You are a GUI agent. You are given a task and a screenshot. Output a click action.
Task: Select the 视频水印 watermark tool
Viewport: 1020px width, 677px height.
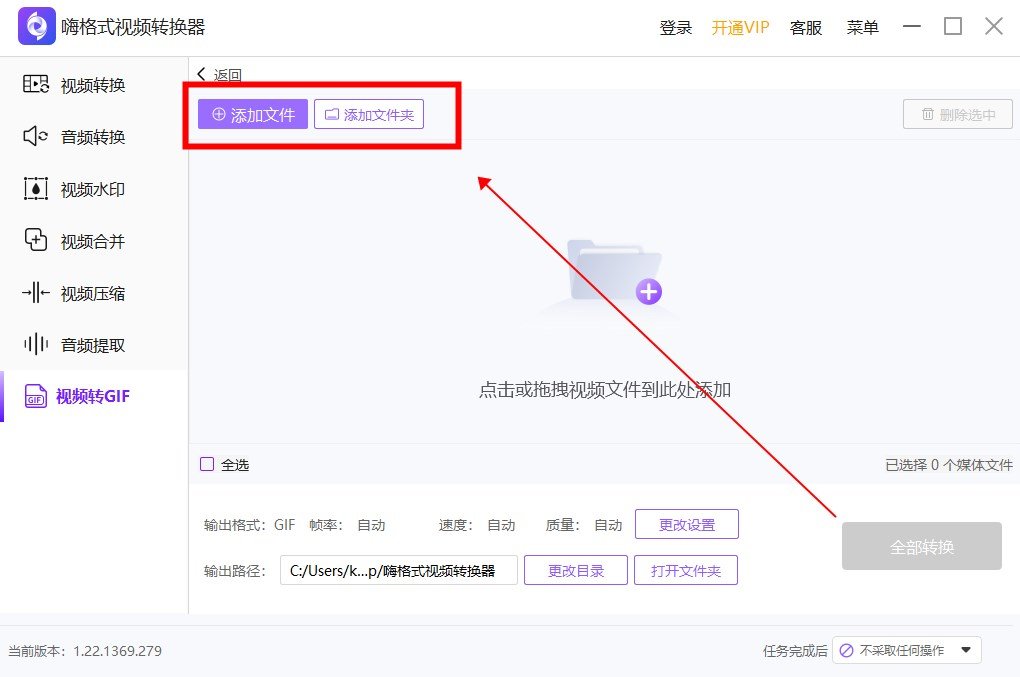[85, 189]
